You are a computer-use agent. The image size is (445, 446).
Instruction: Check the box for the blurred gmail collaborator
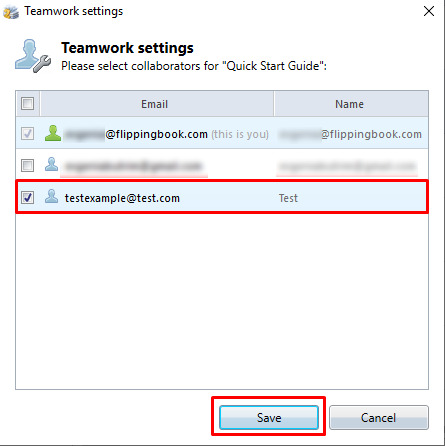click(x=27, y=165)
